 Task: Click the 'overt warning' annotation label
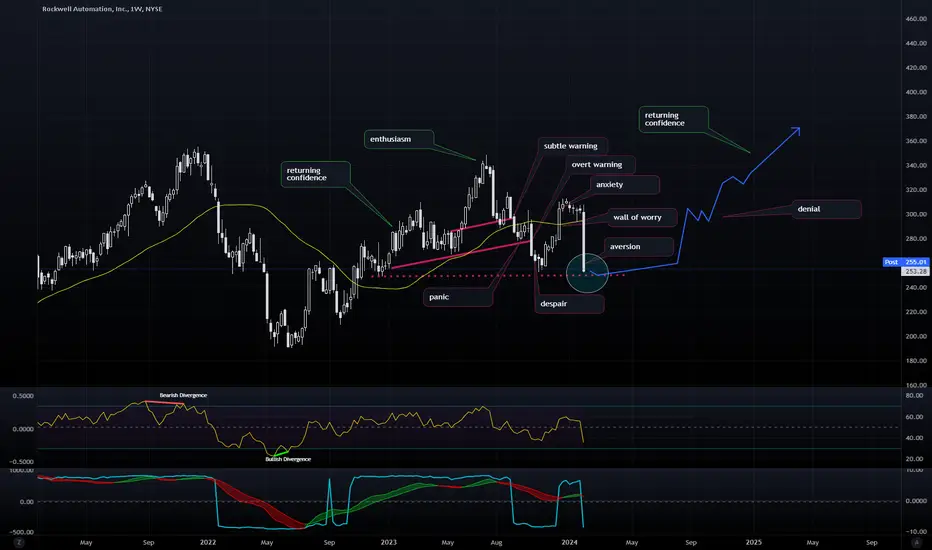600,165
